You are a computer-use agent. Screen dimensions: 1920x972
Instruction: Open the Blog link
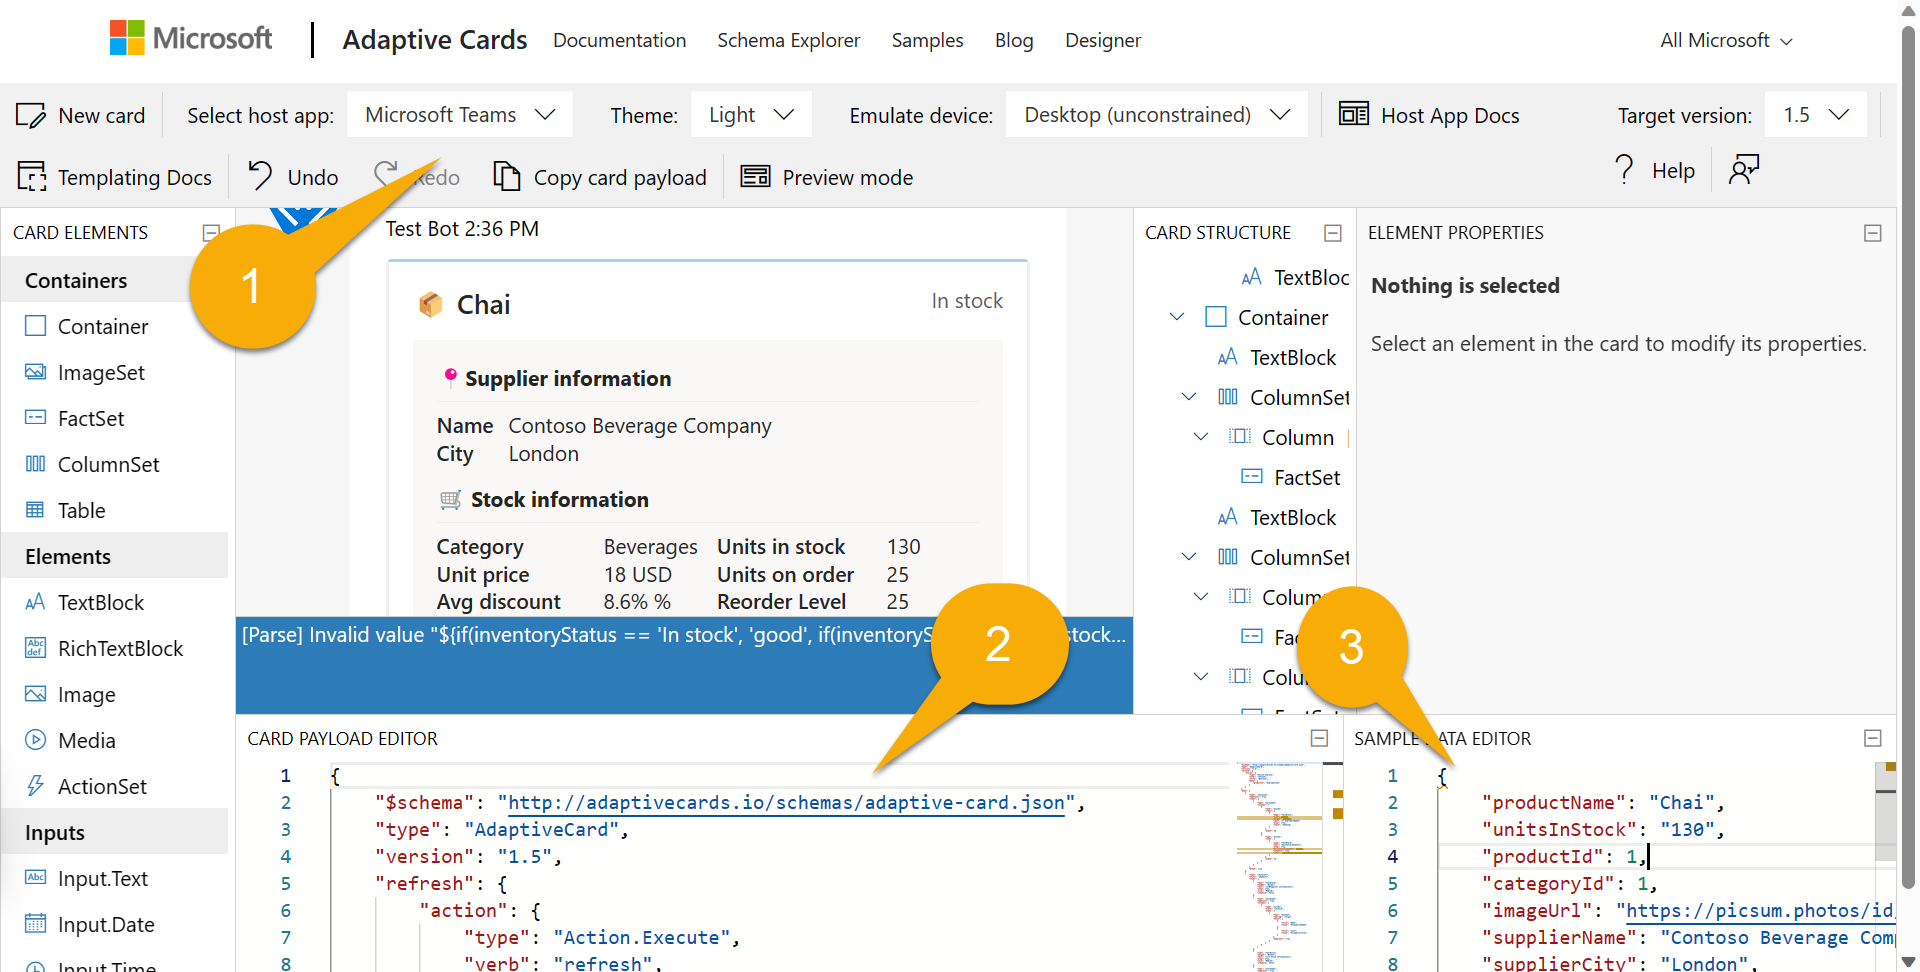[1014, 40]
